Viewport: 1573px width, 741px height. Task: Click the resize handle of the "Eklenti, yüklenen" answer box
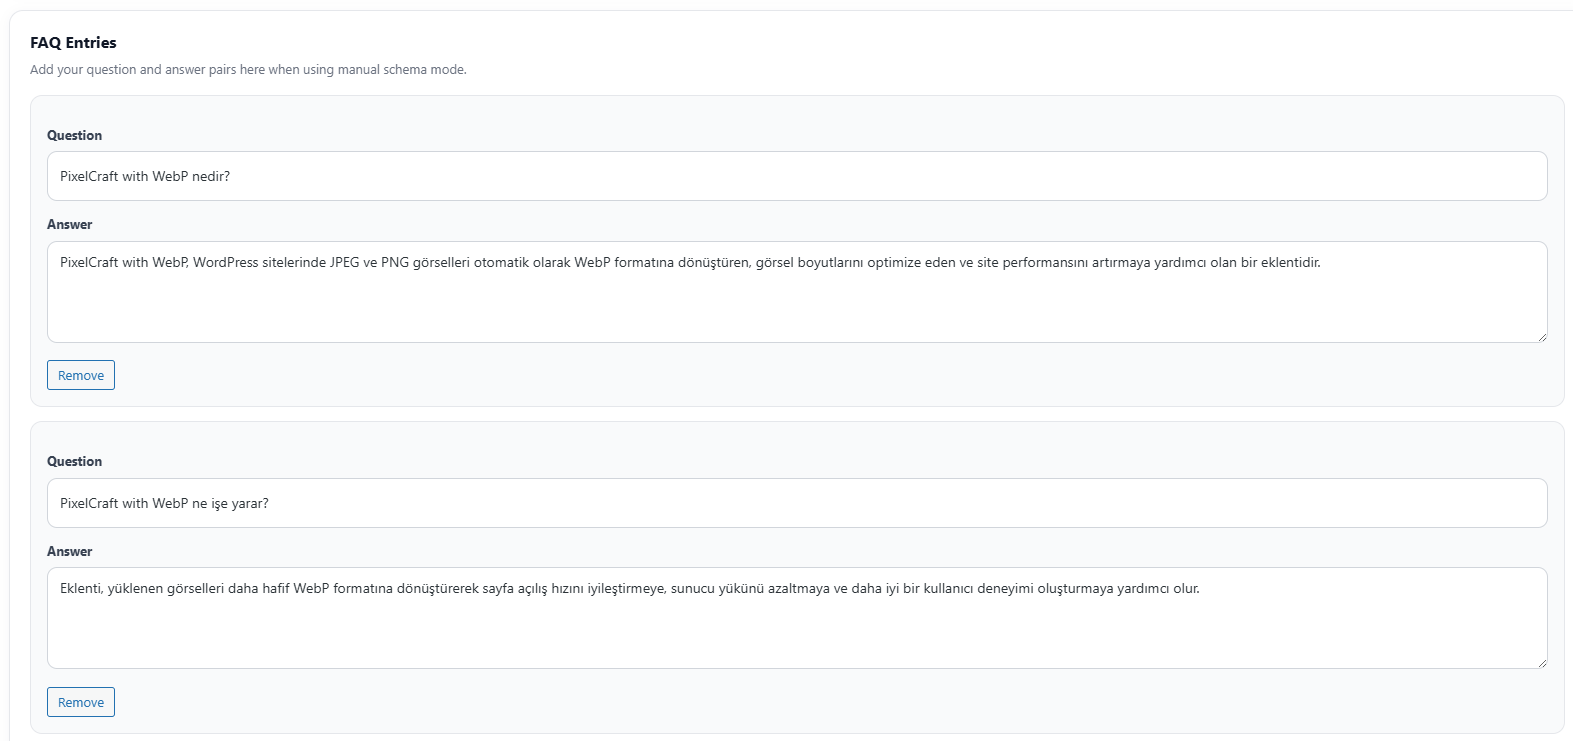(x=1541, y=662)
